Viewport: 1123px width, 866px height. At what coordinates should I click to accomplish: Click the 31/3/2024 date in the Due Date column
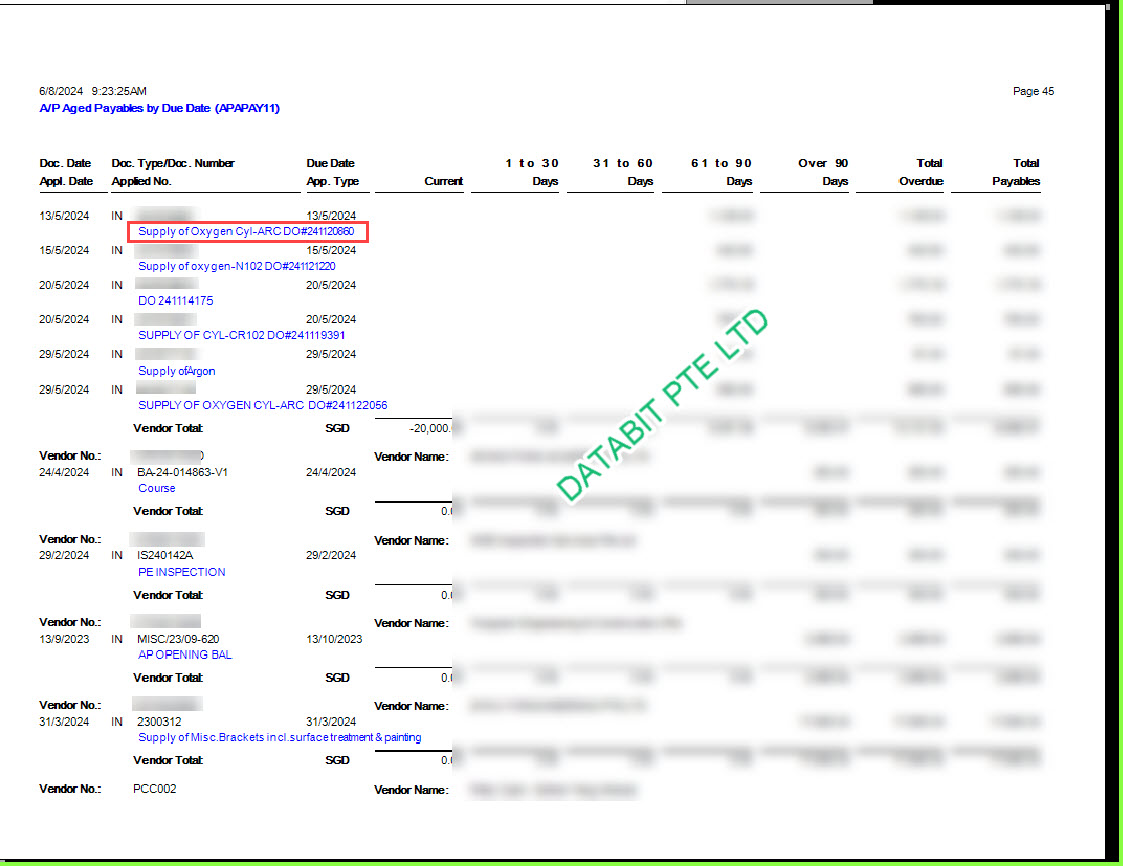pos(331,722)
